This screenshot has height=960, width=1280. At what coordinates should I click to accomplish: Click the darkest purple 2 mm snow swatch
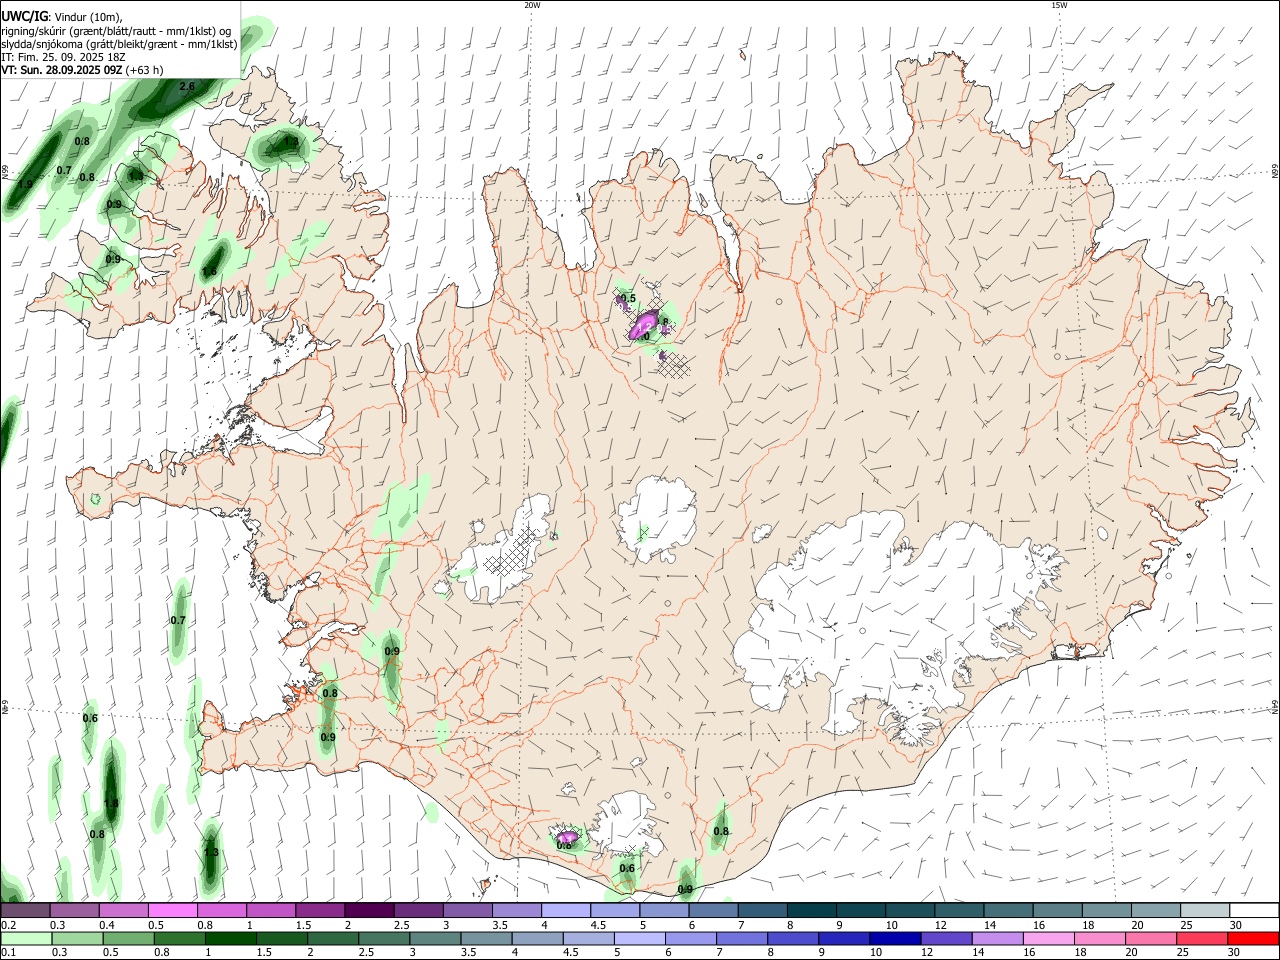click(x=369, y=910)
